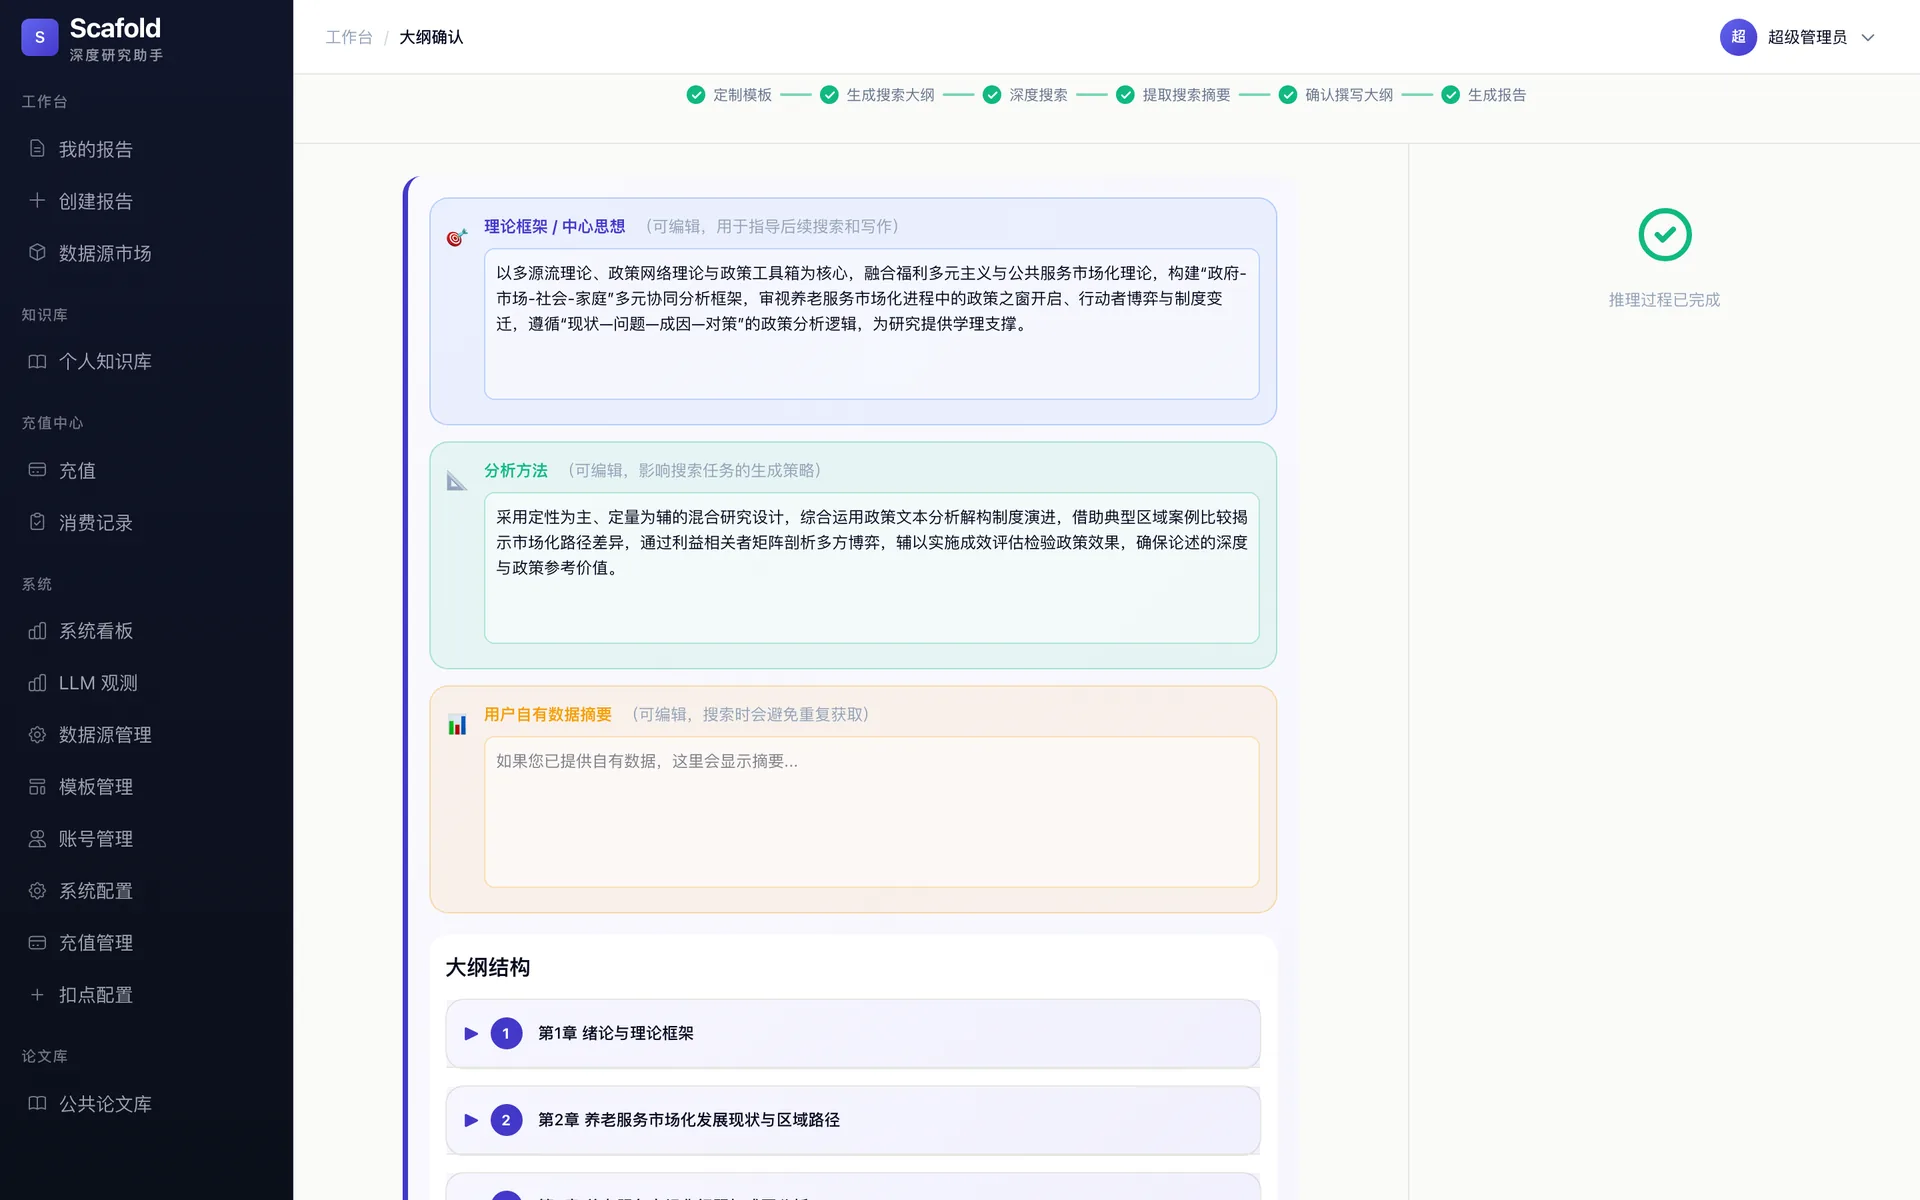Click the gear icon for 数据源管理
Screen dimensions: 1920x1200
(x=37, y=735)
